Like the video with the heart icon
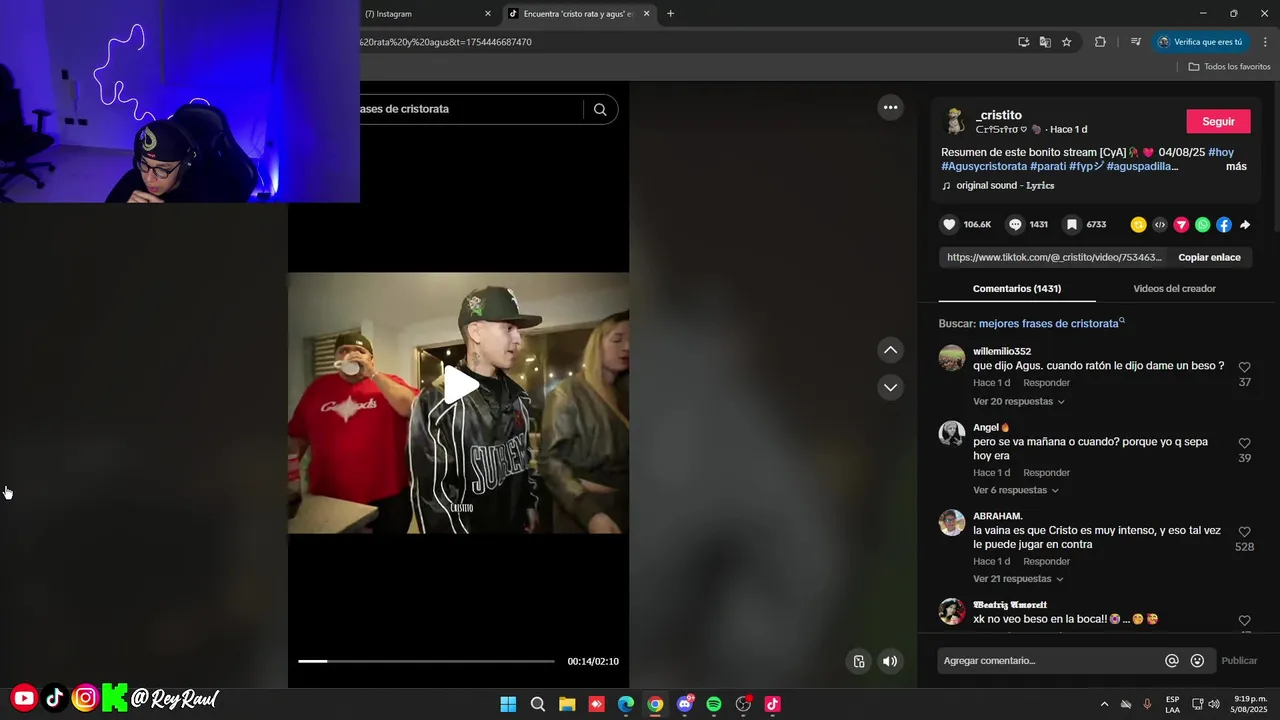This screenshot has height=720, width=1280. (x=950, y=225)
